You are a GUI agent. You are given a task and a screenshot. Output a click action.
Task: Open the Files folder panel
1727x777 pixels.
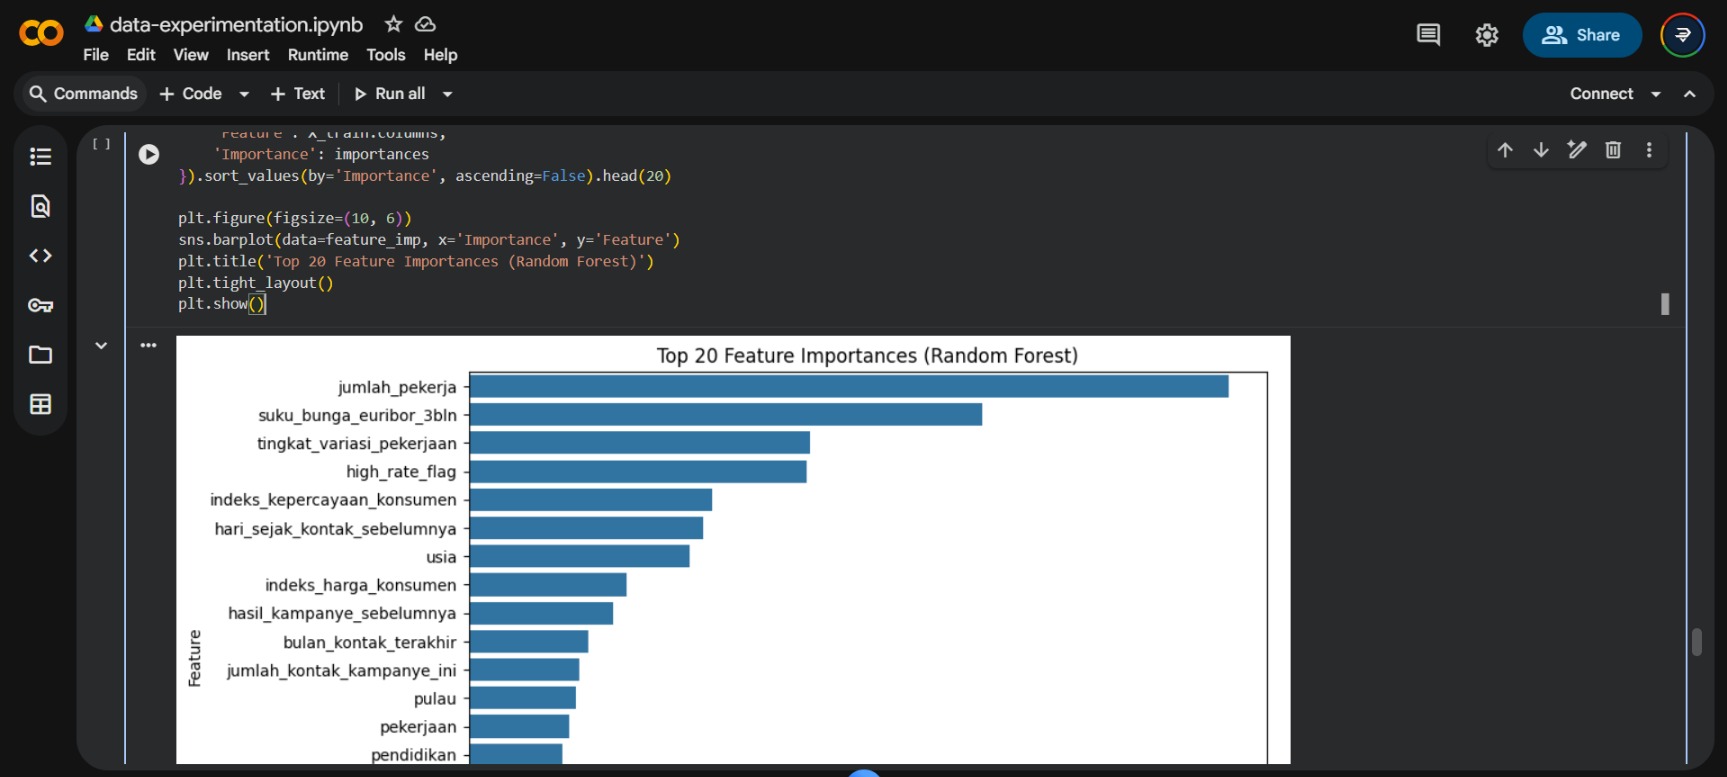[40, 355]
